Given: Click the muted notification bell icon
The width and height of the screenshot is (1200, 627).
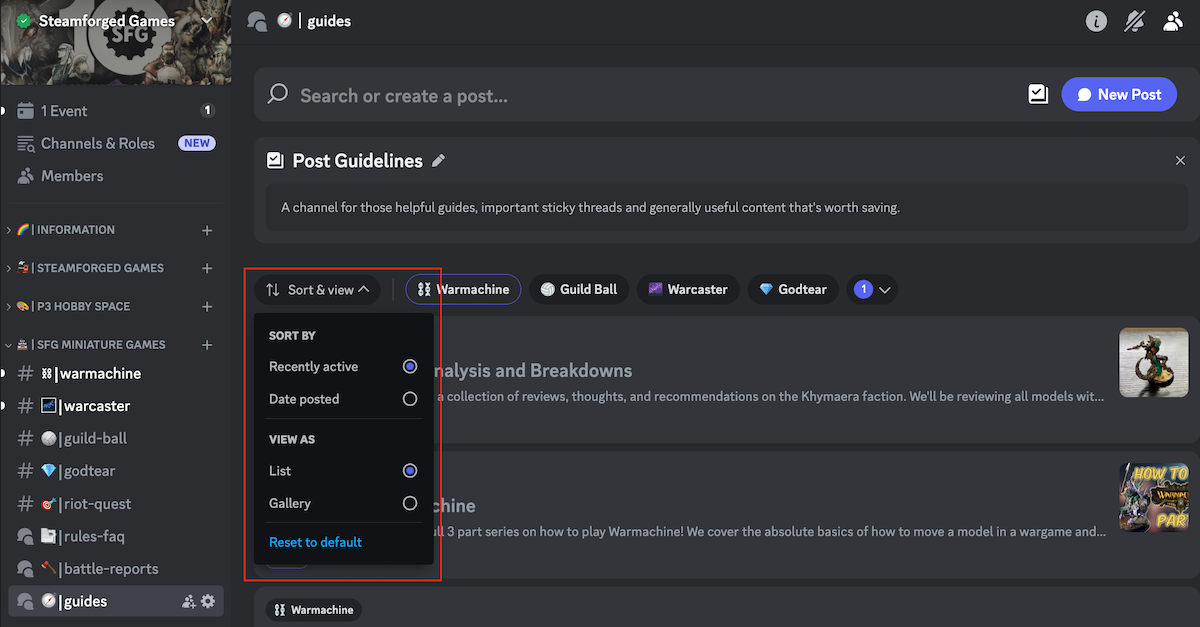Looking at the screenshot, I should click(x=1135, y=21).
